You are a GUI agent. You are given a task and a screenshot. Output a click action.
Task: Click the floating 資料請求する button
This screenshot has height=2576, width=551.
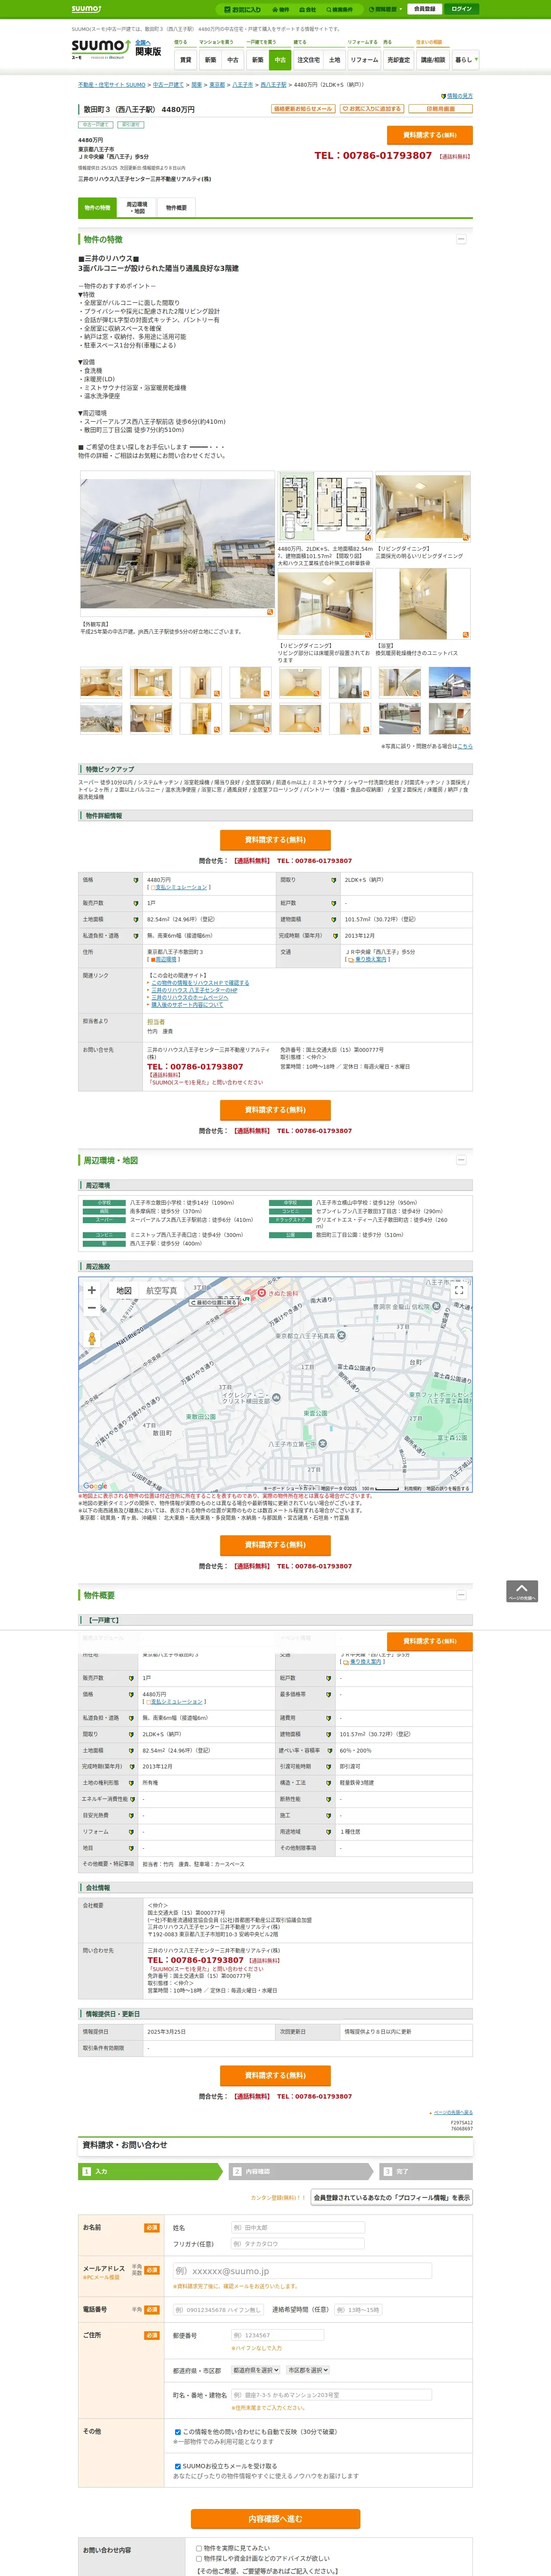click(x=429, y=1641)
